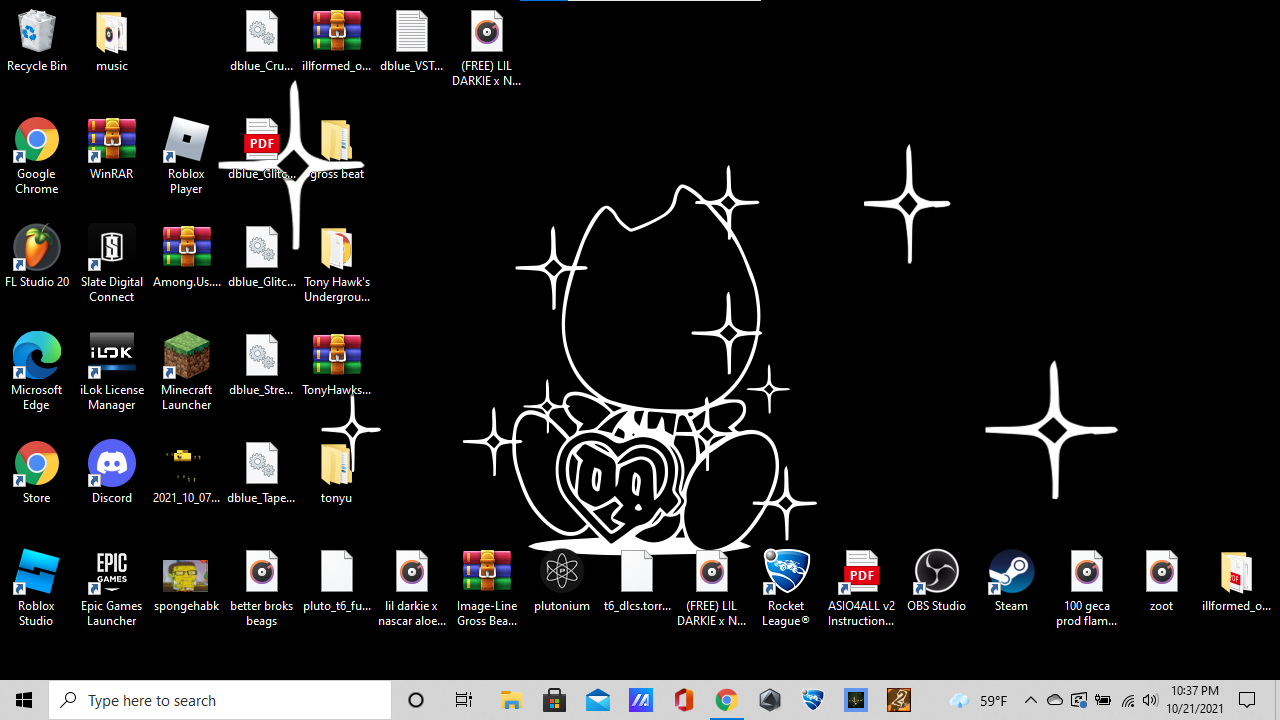The image size is (1280, 720).
Task: Select the spongehabk image file
Action: point(186,574)
